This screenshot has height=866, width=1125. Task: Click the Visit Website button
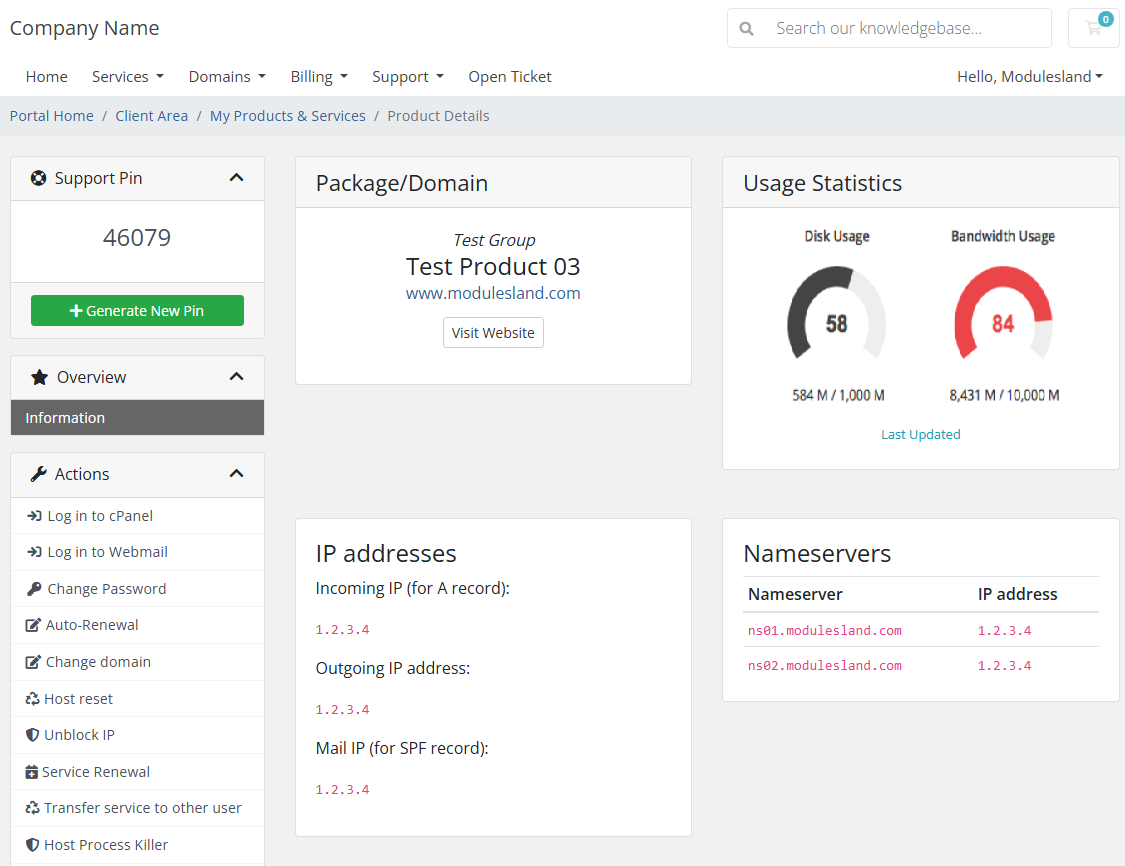[493, 333]
